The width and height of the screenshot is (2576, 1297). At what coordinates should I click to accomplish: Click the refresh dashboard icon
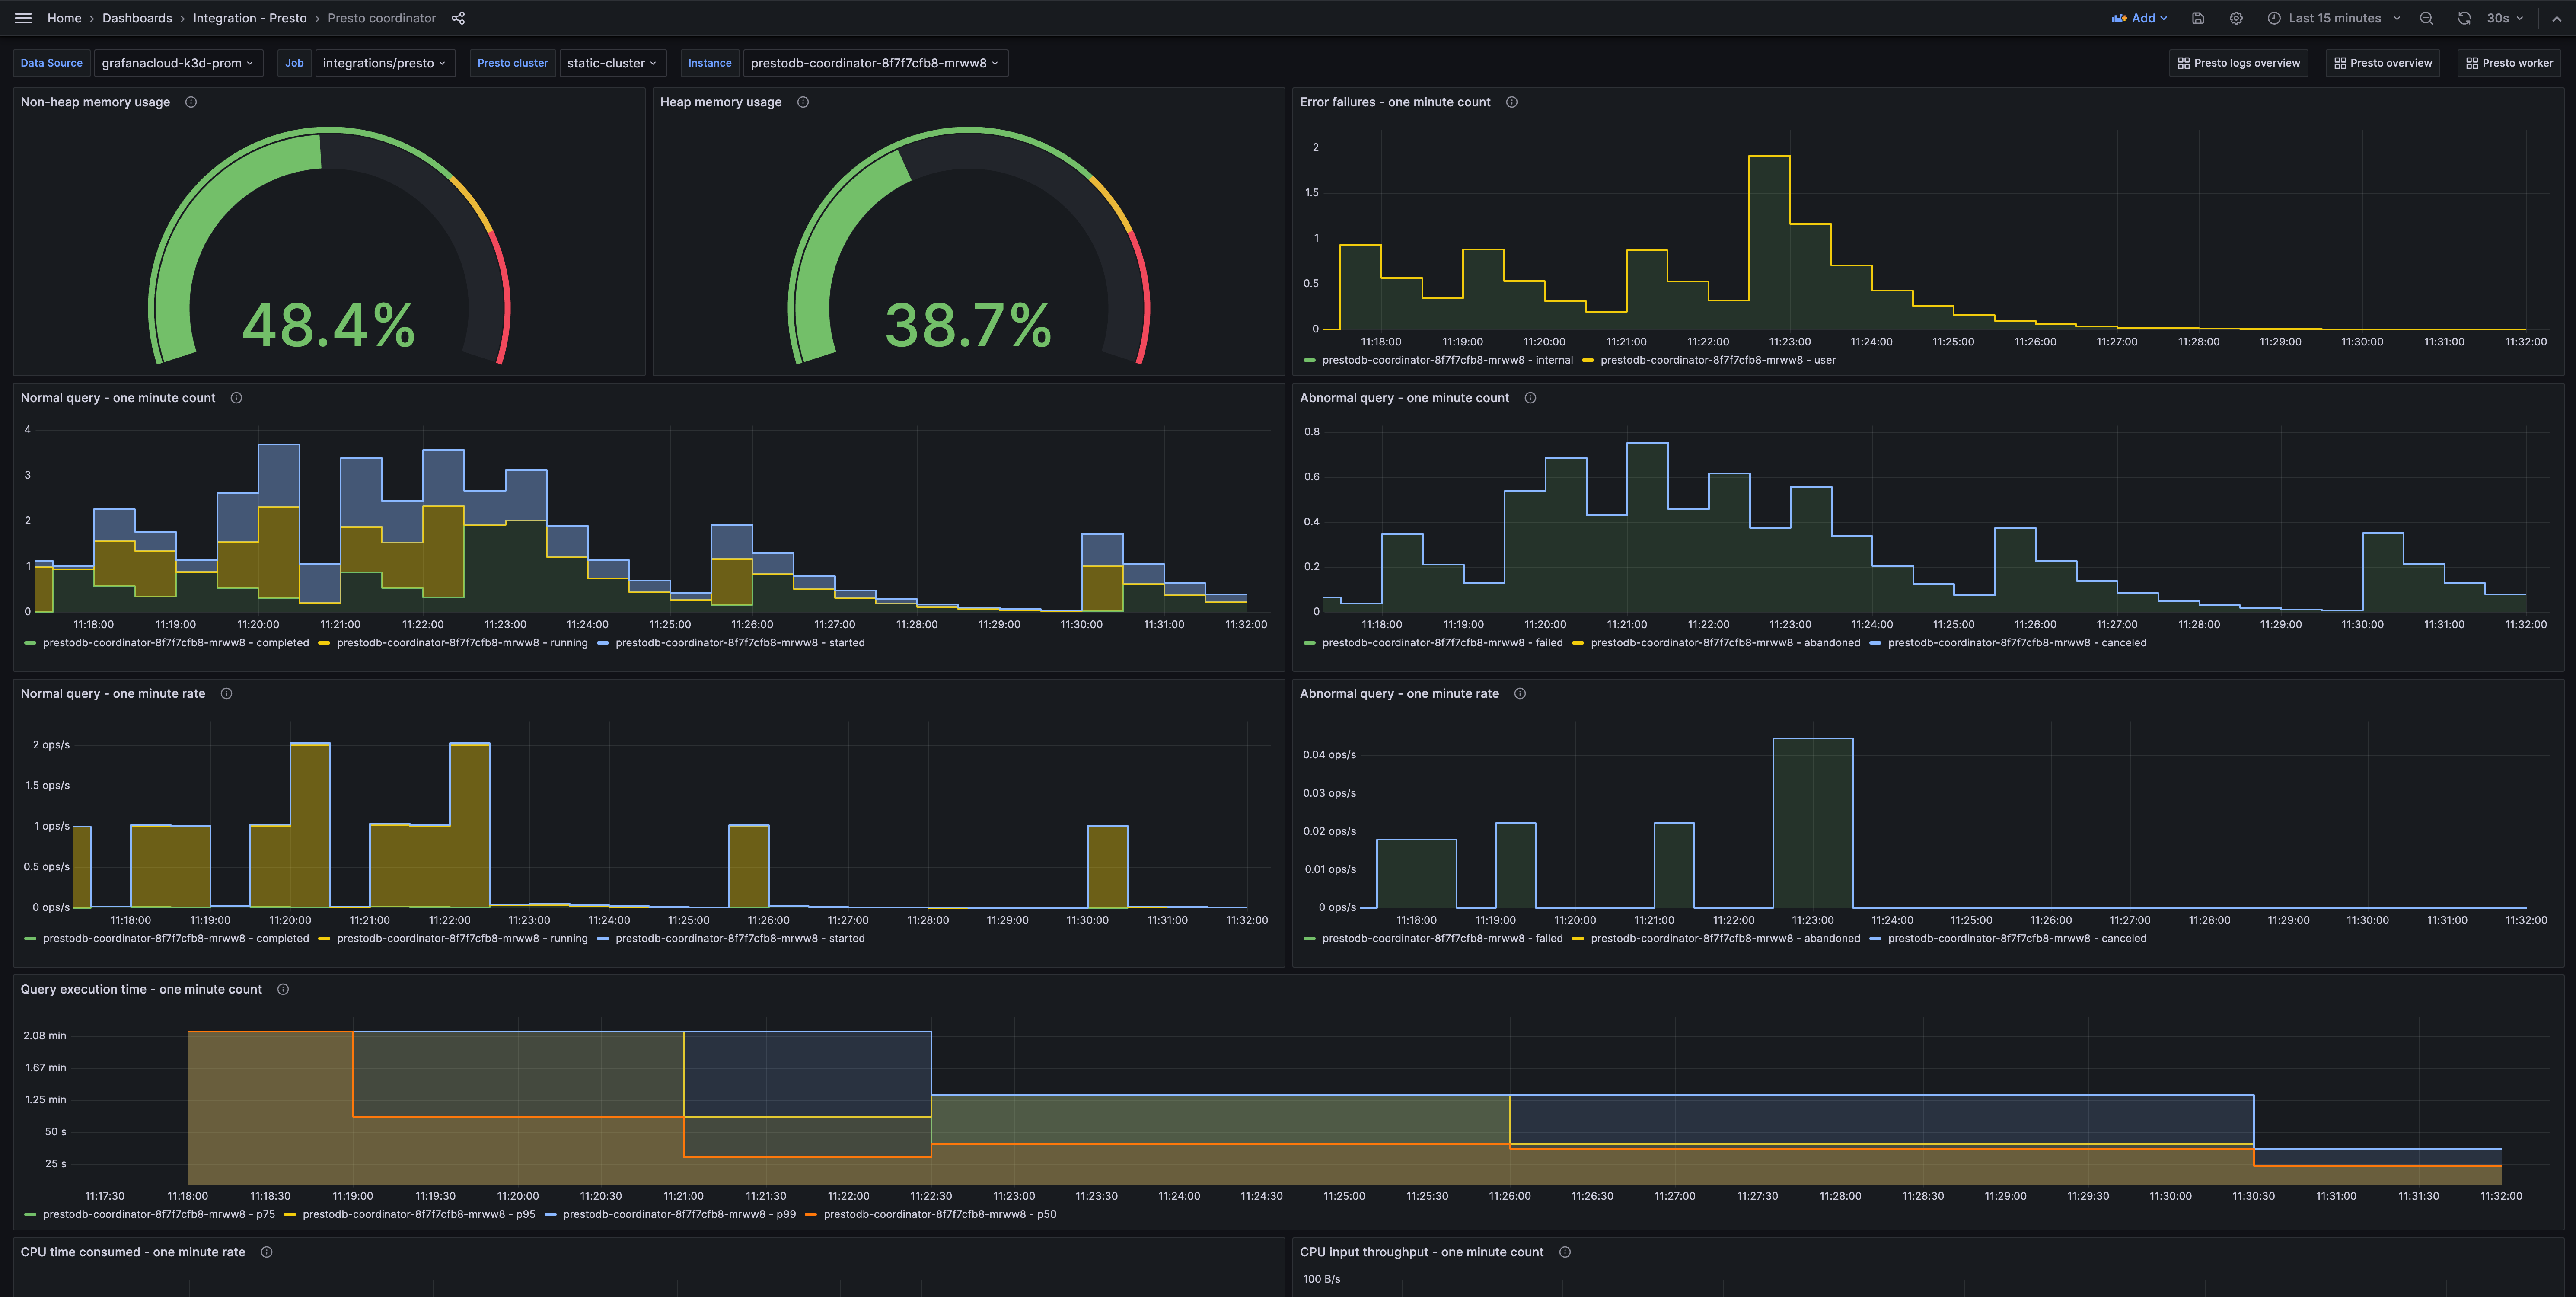click(x=2464, y=18)
